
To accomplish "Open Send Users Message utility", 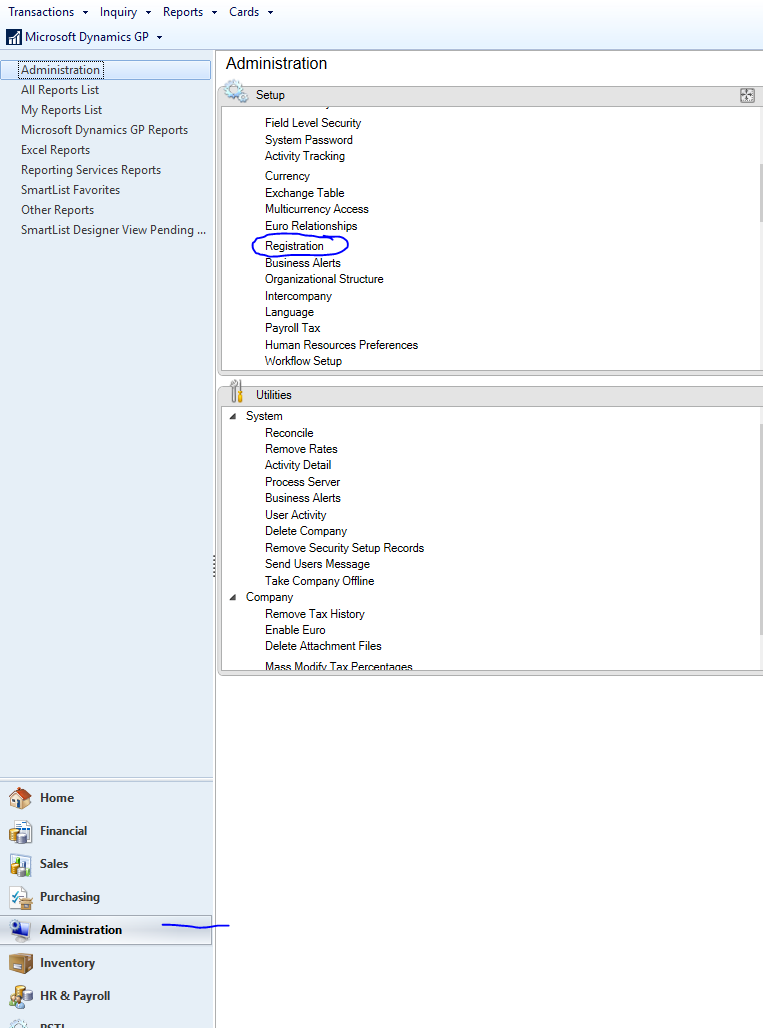I will point(317,564).
